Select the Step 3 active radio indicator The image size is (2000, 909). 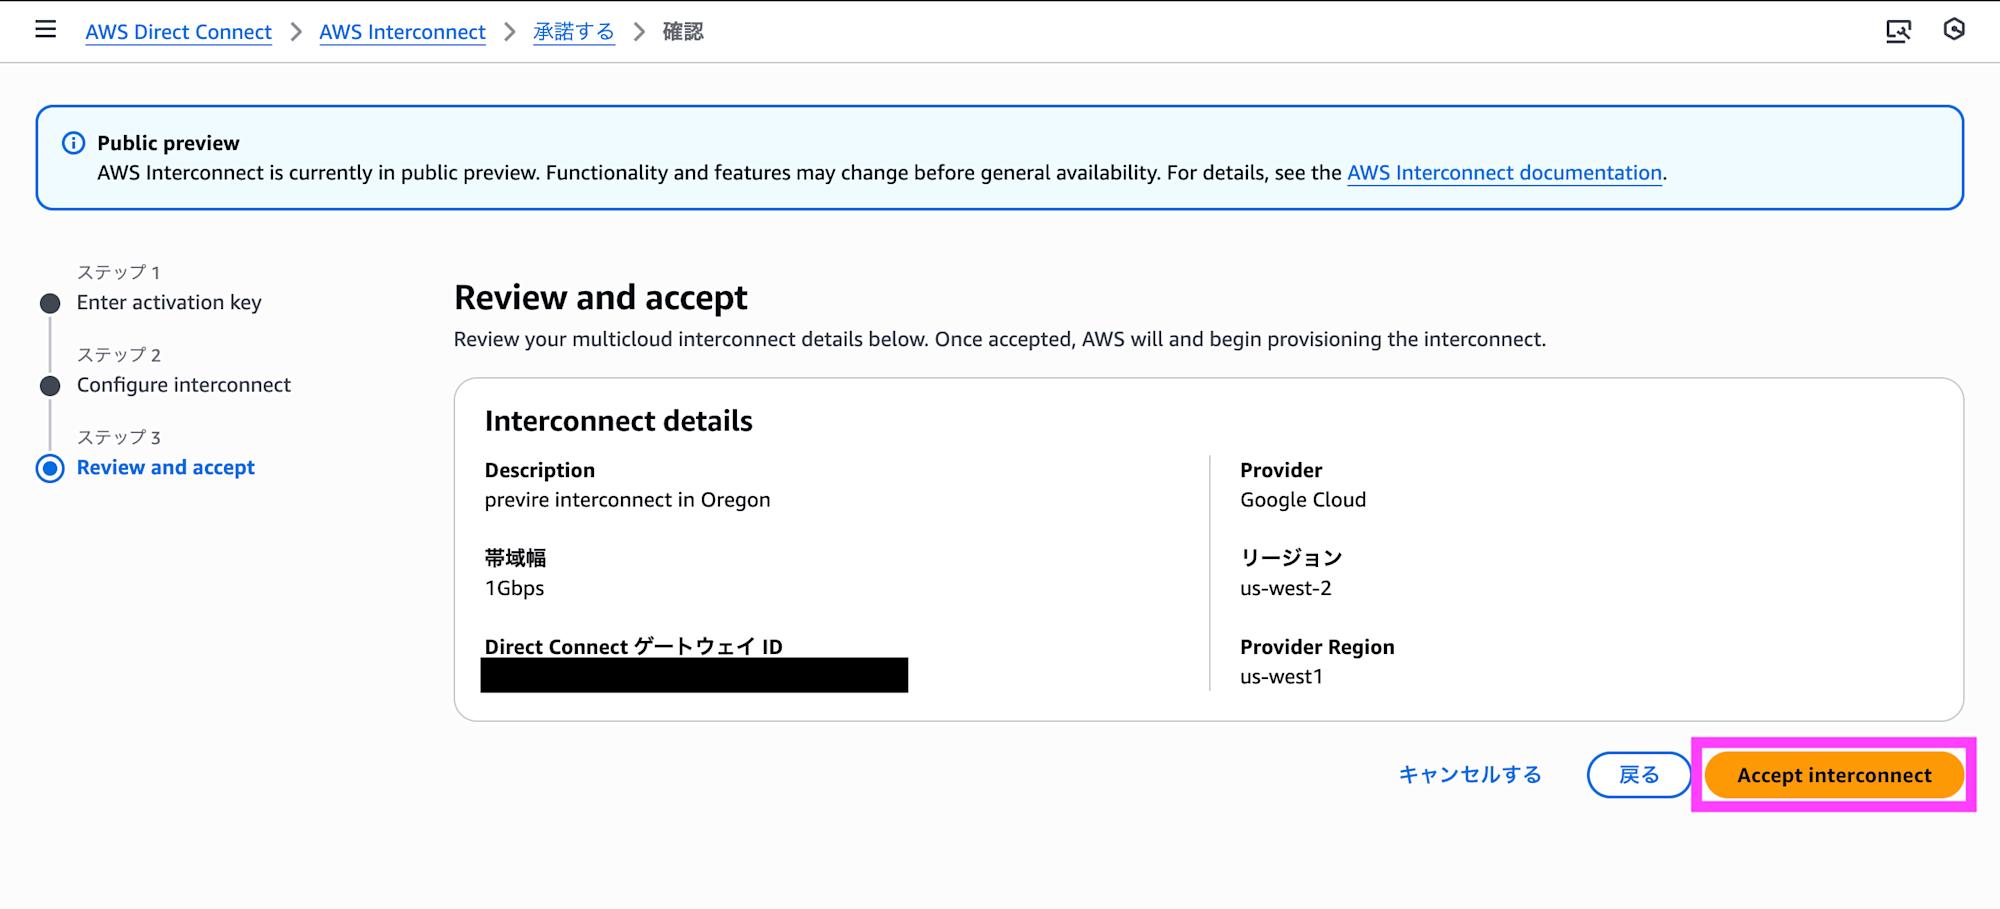click(x=50, y=468)
